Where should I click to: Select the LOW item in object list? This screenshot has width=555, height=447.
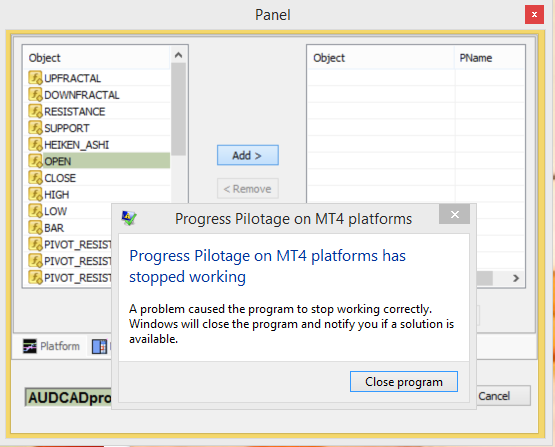pyautogui.click(x=70, y=211)
